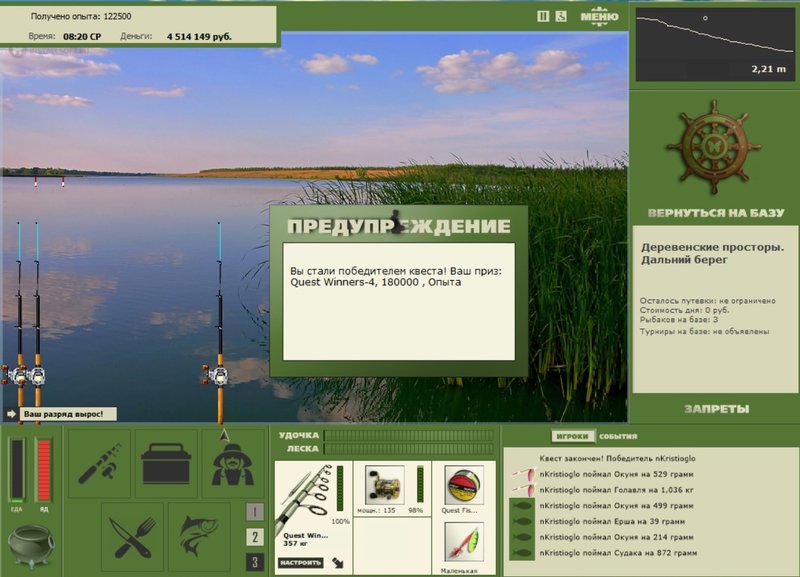Click the ship's wheel icon

[x=713, y=147]
